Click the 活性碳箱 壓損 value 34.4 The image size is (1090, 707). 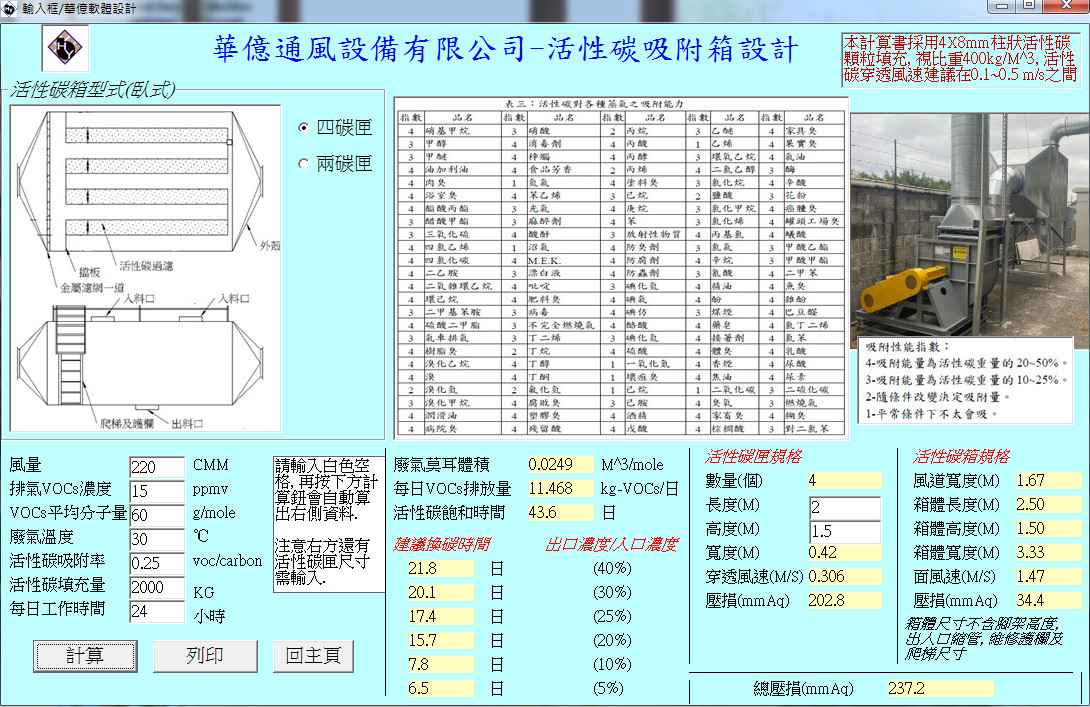point(1048,600)
